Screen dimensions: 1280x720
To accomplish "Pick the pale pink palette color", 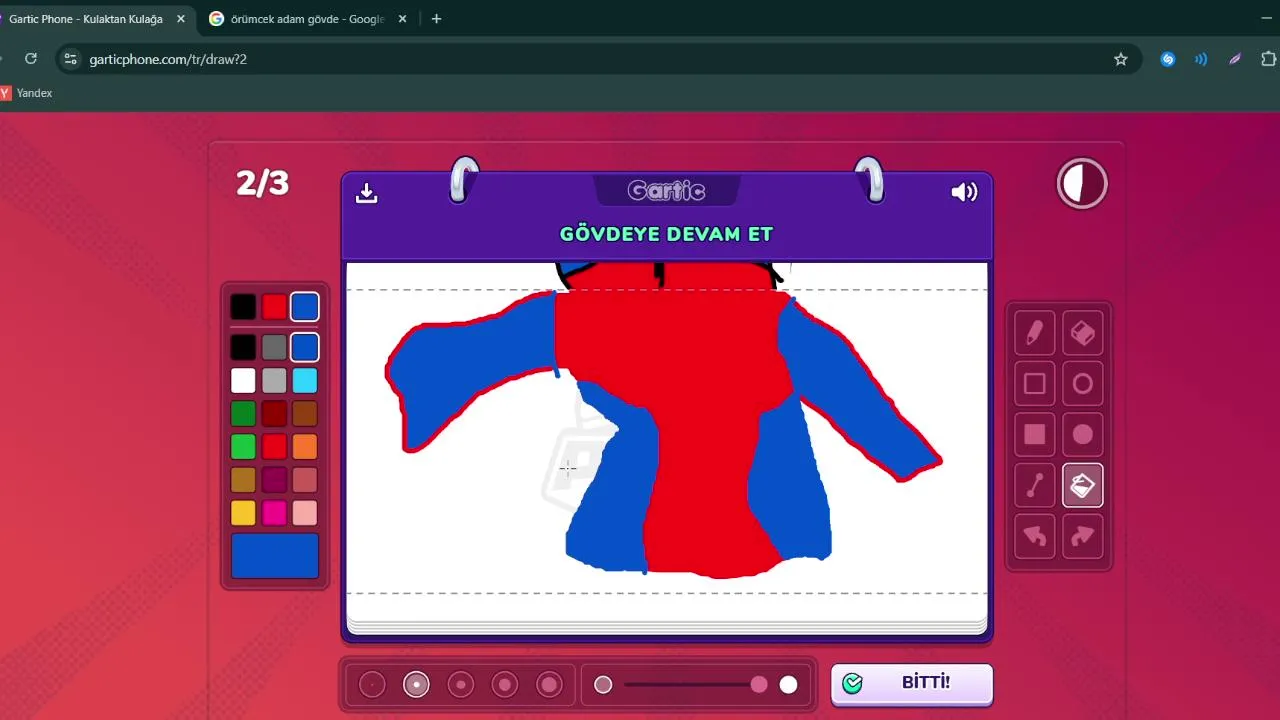I will pyautogui.click(x=305, y=513).
